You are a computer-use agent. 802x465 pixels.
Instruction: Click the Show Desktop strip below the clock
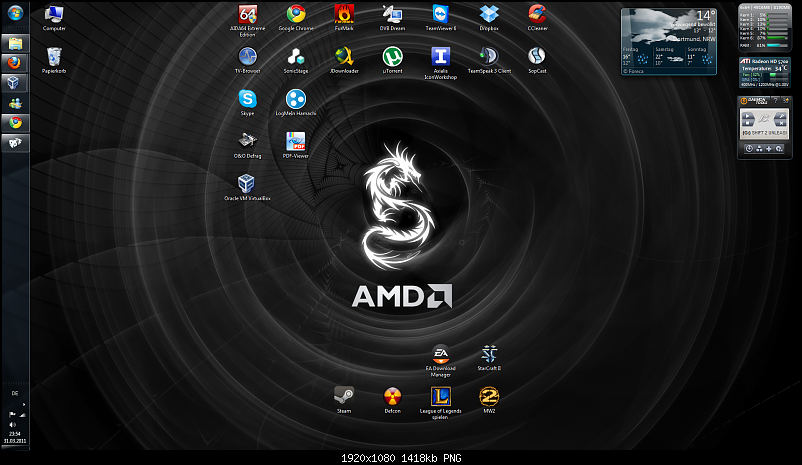pyautogui.click(x=15, y=447)
